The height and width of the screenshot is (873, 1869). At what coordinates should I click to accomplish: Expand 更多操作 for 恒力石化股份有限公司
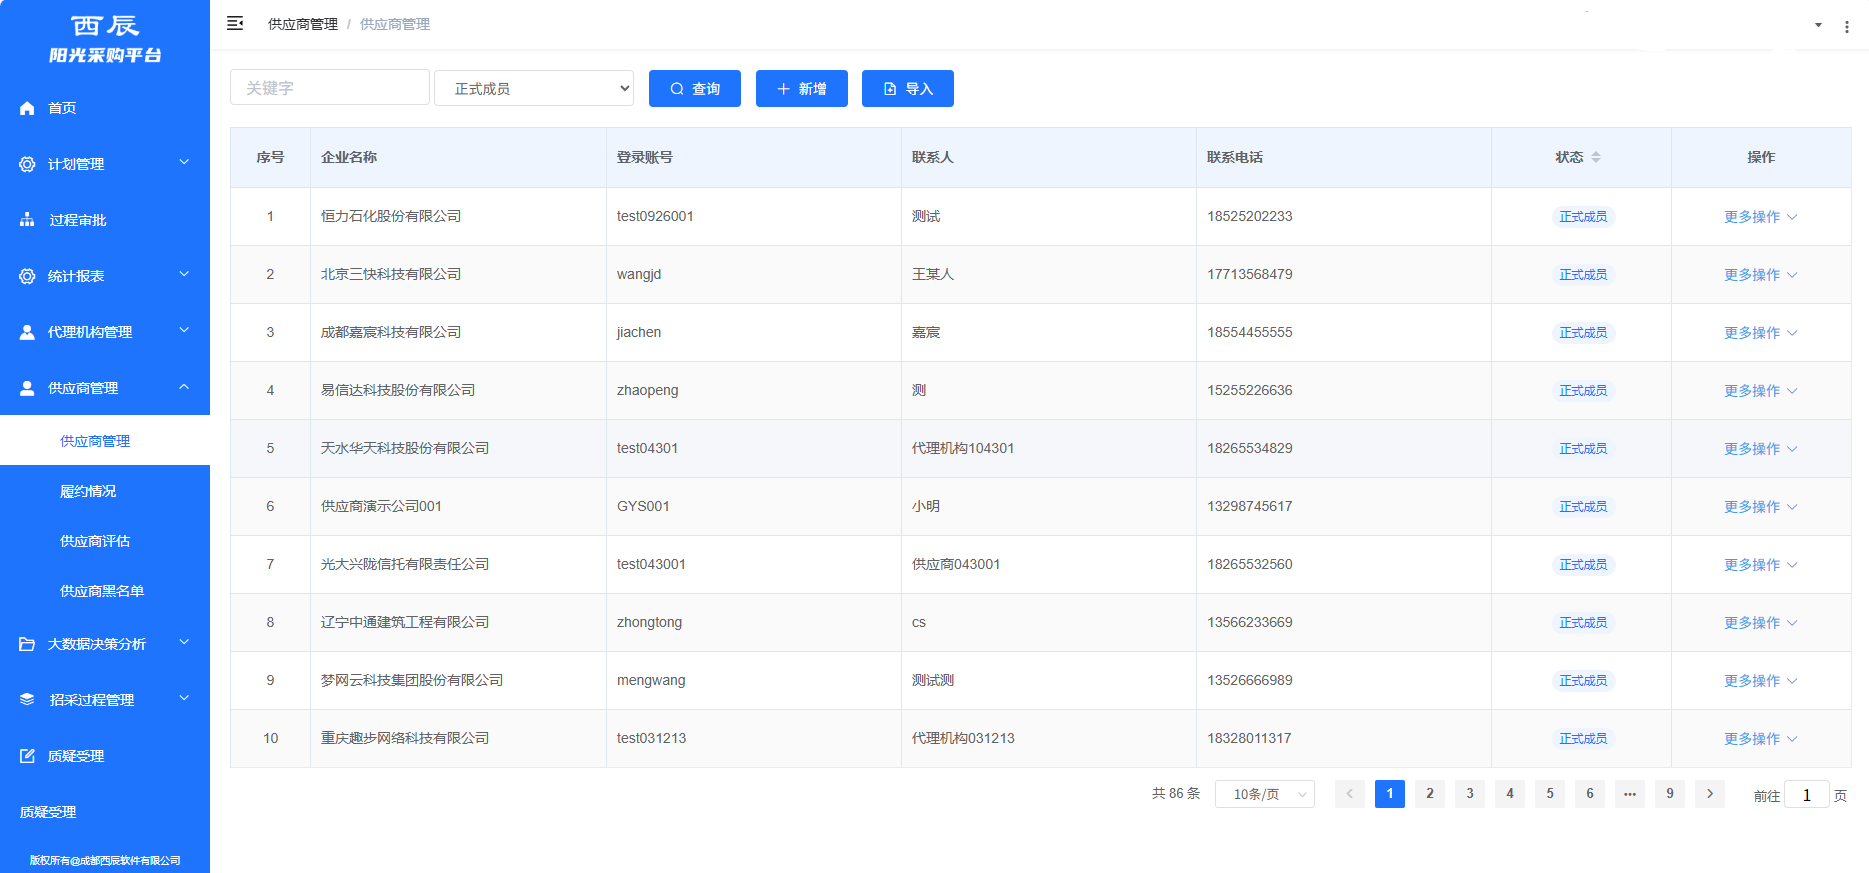pos(1760,217)
